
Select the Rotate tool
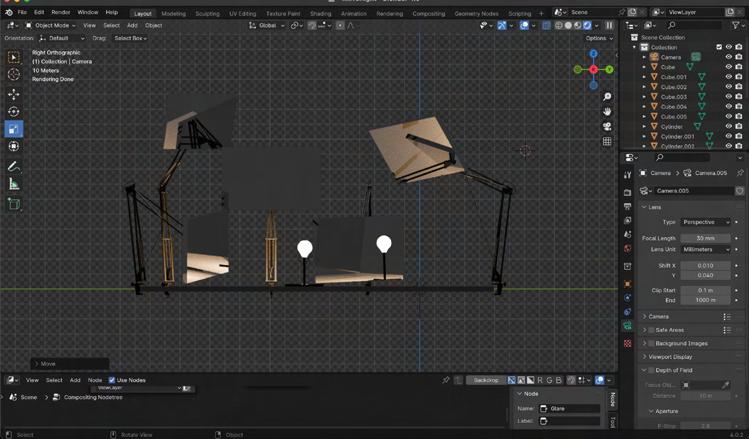point(14,111)
